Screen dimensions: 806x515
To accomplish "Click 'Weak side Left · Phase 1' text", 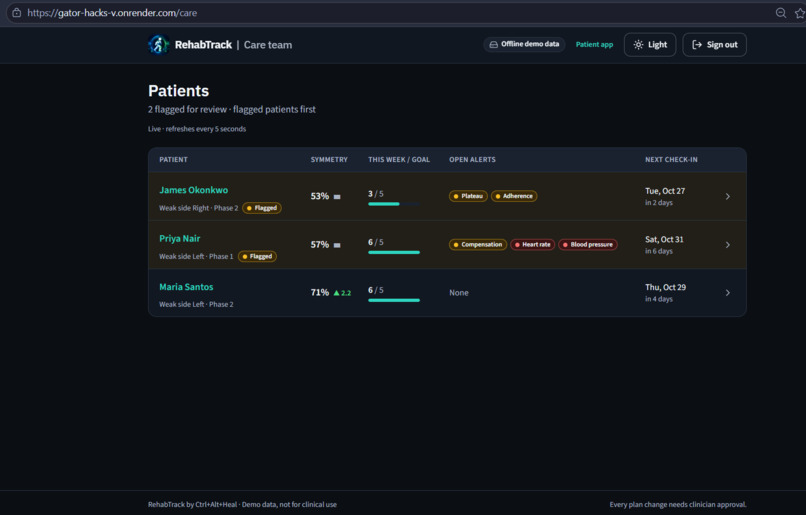I will 196,256.
